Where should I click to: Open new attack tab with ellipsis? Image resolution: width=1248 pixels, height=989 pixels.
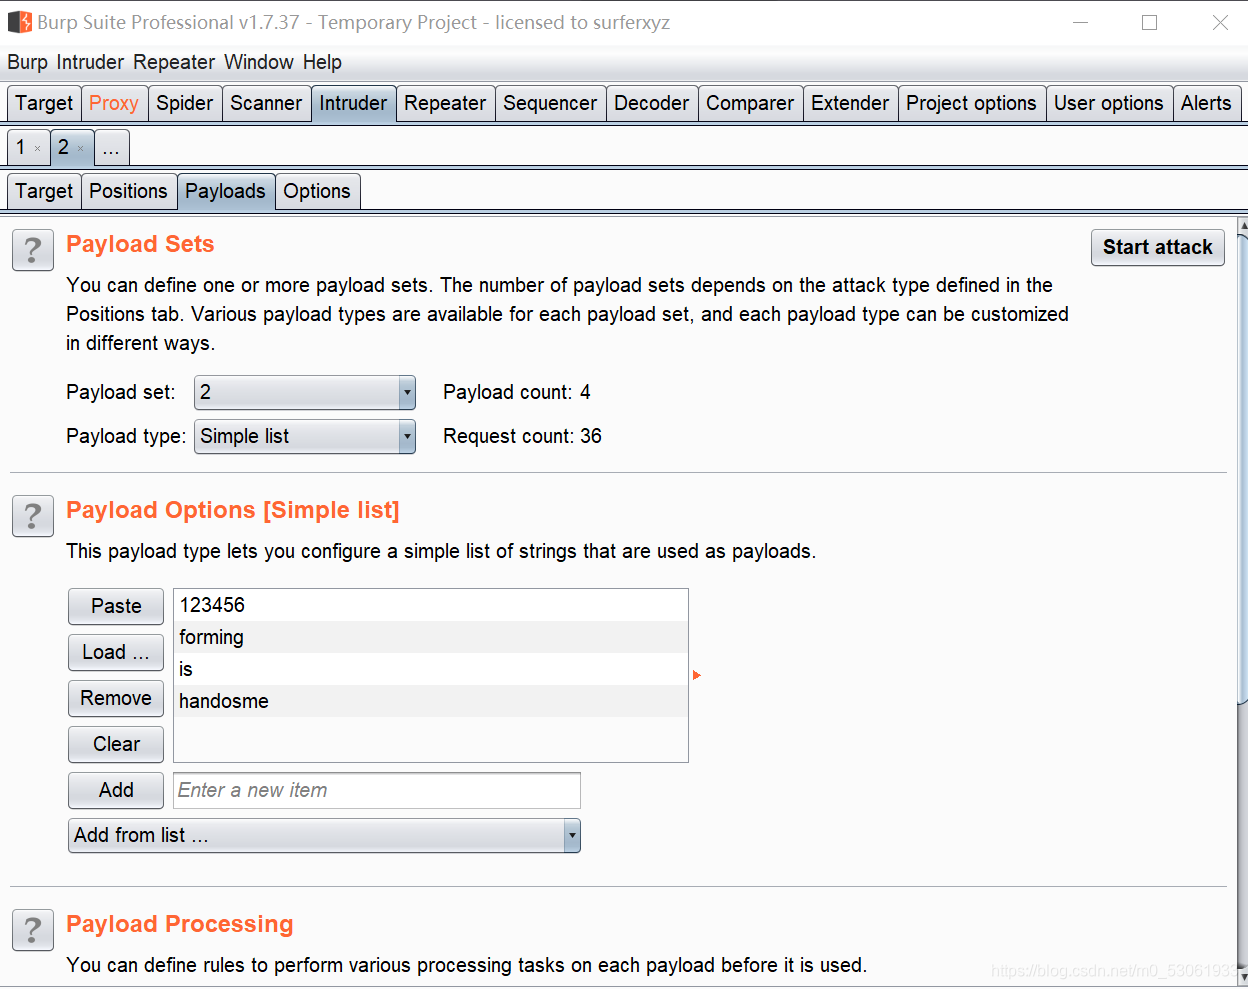pyautogui.click(x=111, y=148)
